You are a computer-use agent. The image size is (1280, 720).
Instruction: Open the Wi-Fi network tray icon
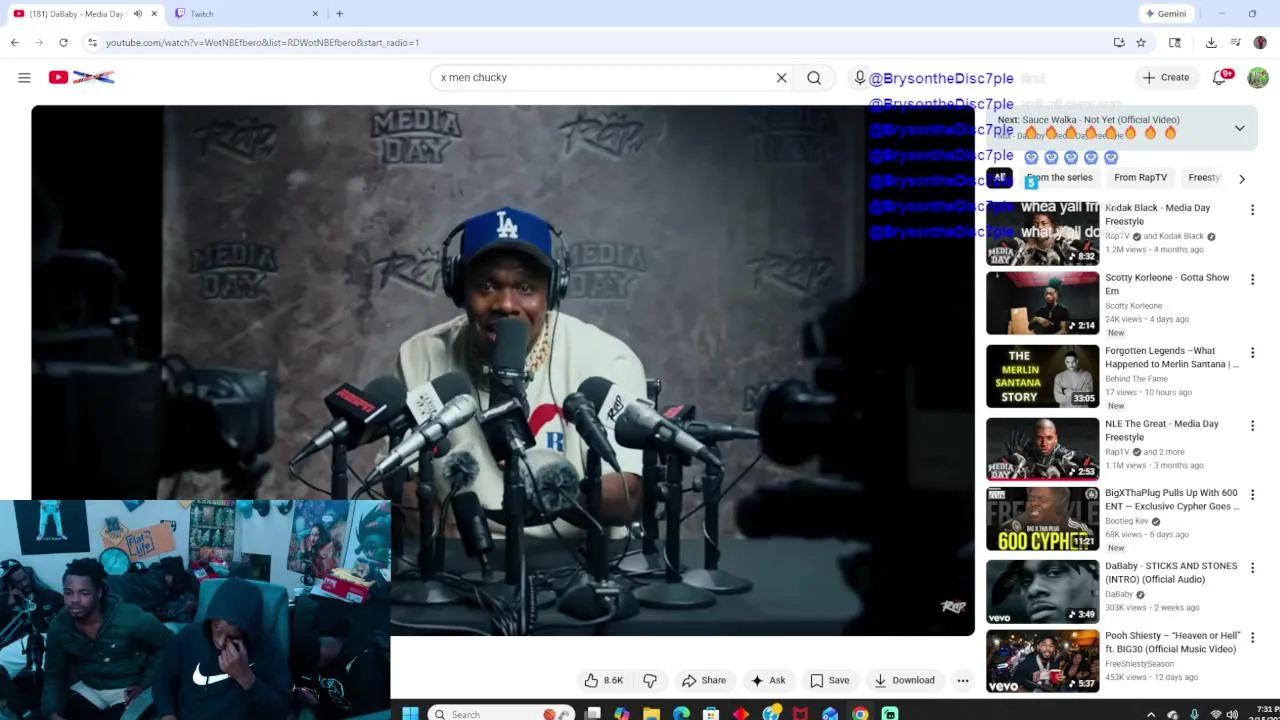(1216, 714)
